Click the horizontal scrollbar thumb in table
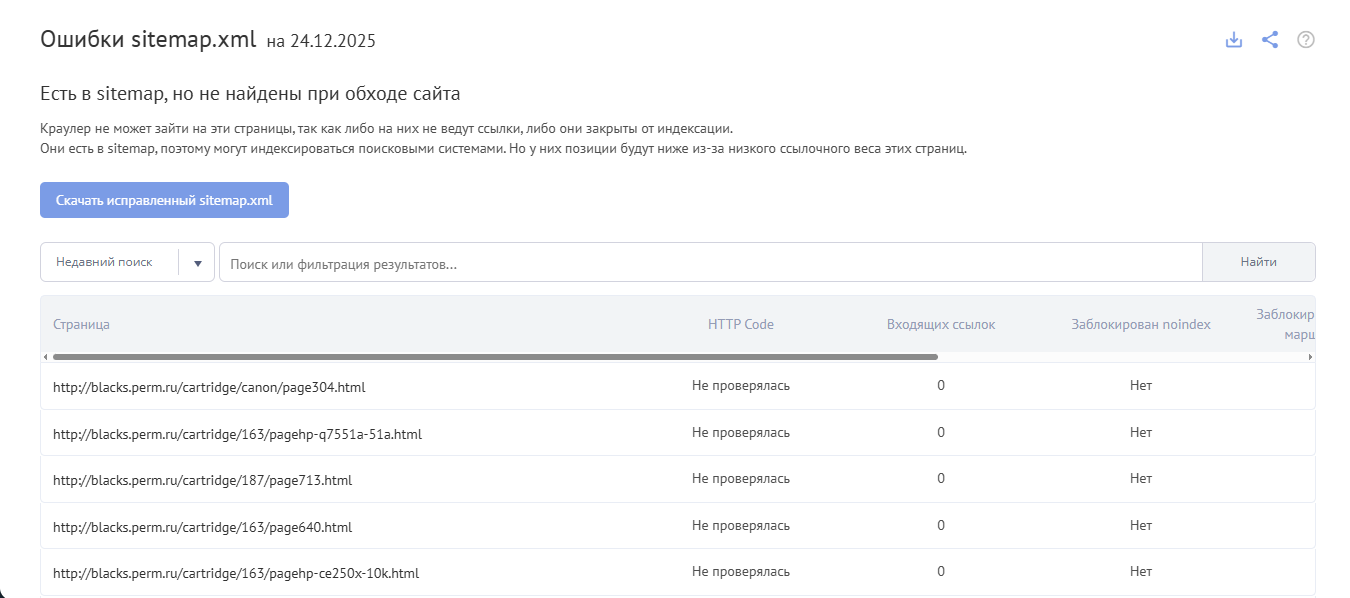The width and height of the screenshot is (1350, 598). [x=495, y=356]
